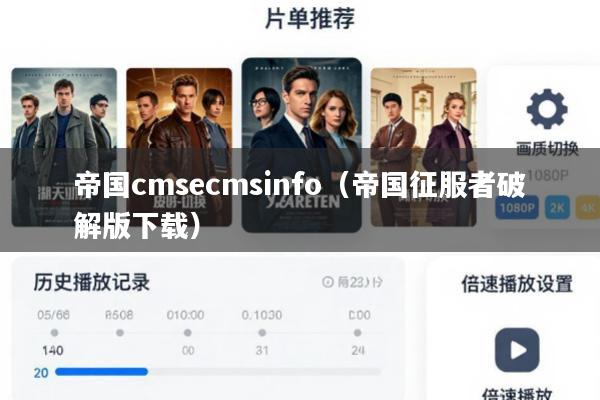The width and height of the screenshot is (600, 400).
Task: Click the rightmost 0:00 timeline dot
Action: pyautogui.click(x=357, y=333)
